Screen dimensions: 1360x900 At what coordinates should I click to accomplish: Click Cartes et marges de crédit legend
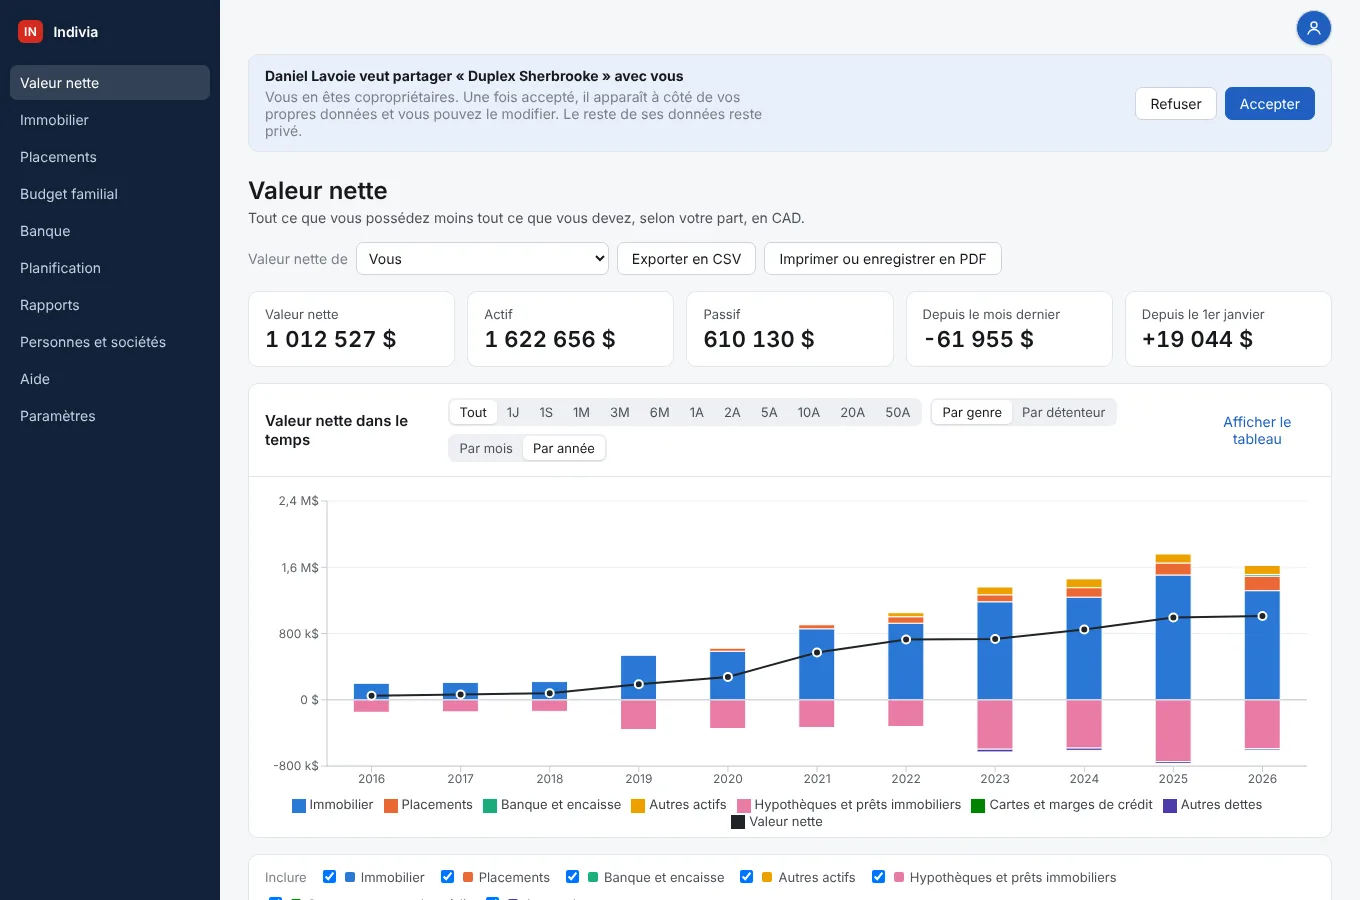[x=1062, y=805]
